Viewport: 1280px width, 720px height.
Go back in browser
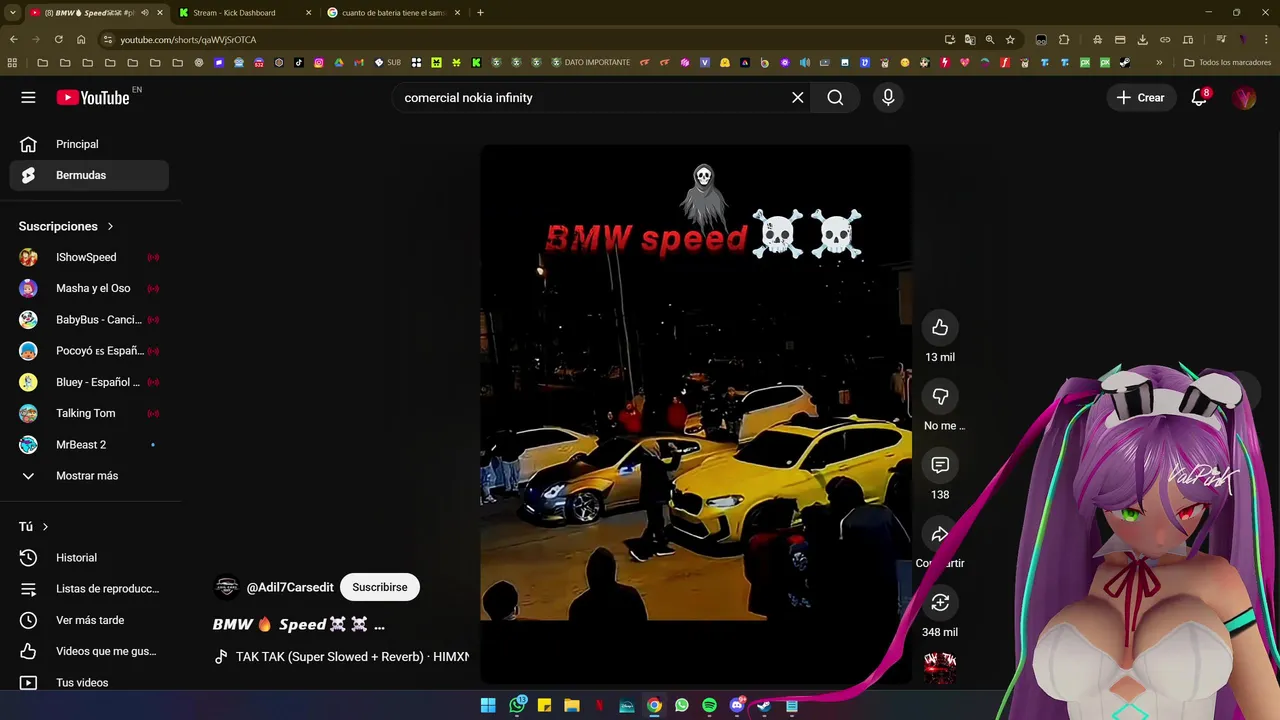[13, 39]
